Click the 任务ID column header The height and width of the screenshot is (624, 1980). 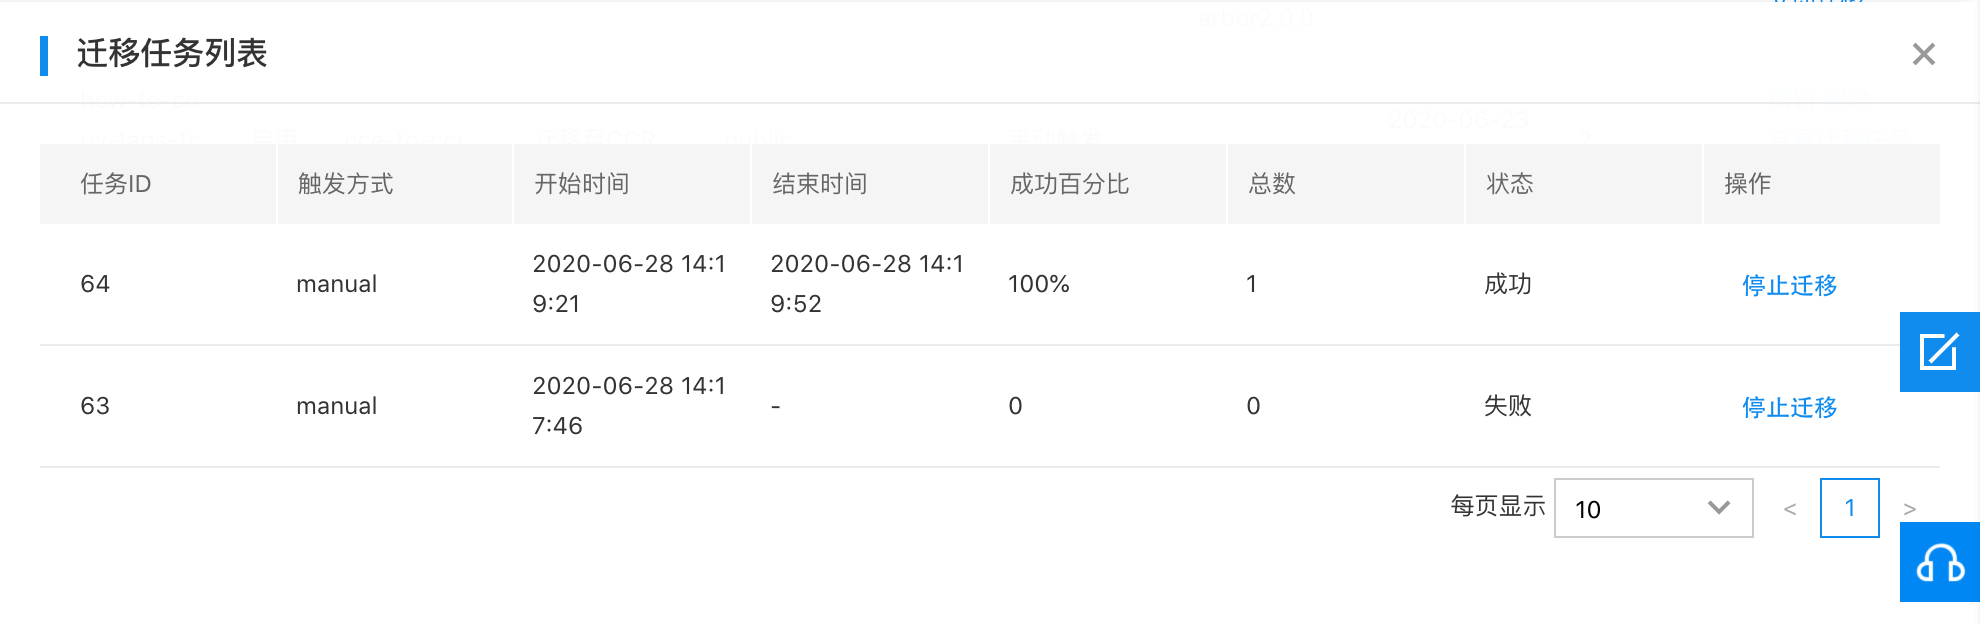[116, 184]
